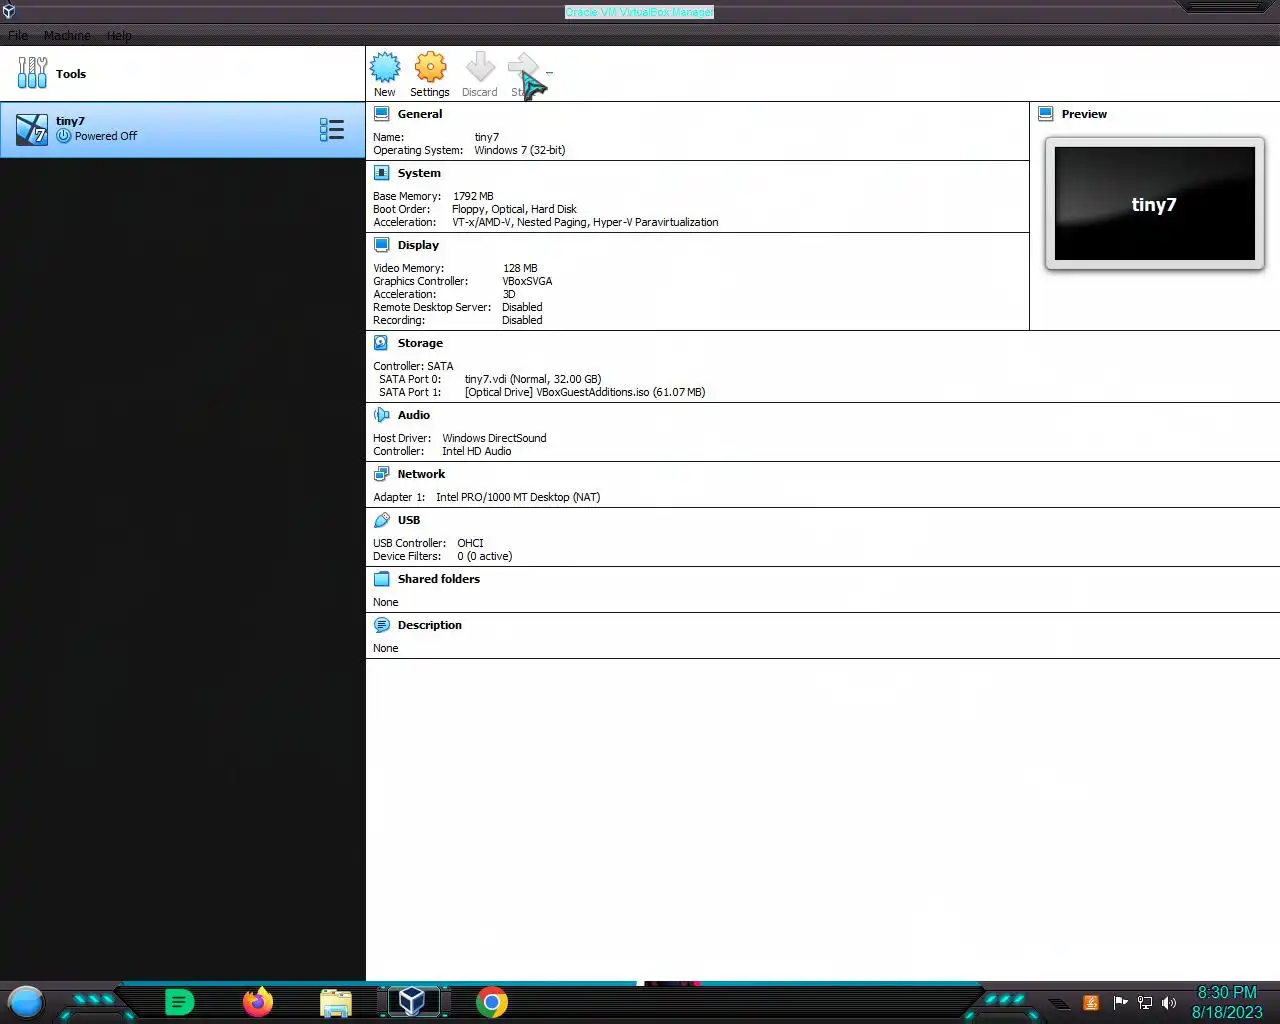Click the volume speaker tray icon
Image resolution: width=1280 pixels, height=1024 pixels.
tap(1169, 1002)
